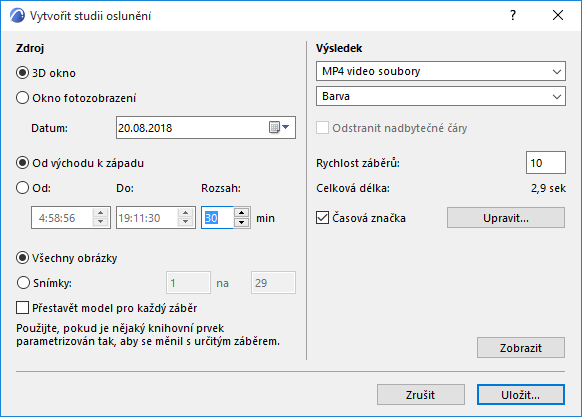Click the Rychlost záběrů field with 10
This screenshot has height=417, width=582.
(x=546, y=162)
